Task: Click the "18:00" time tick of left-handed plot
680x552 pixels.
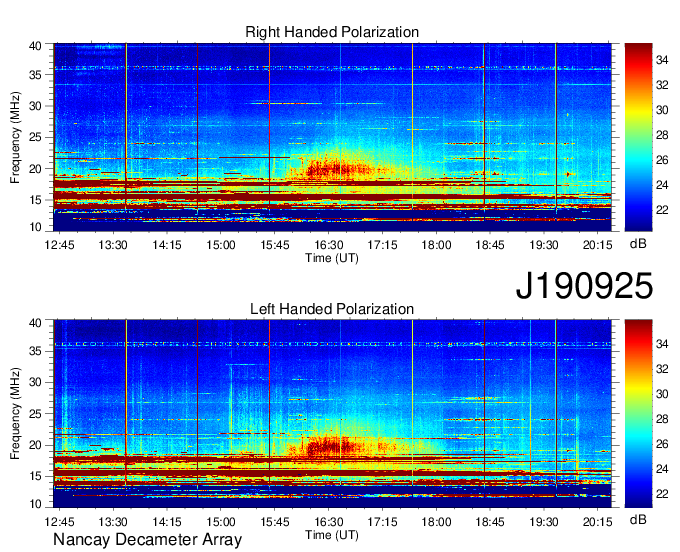Action: click(x=436, y=521)
